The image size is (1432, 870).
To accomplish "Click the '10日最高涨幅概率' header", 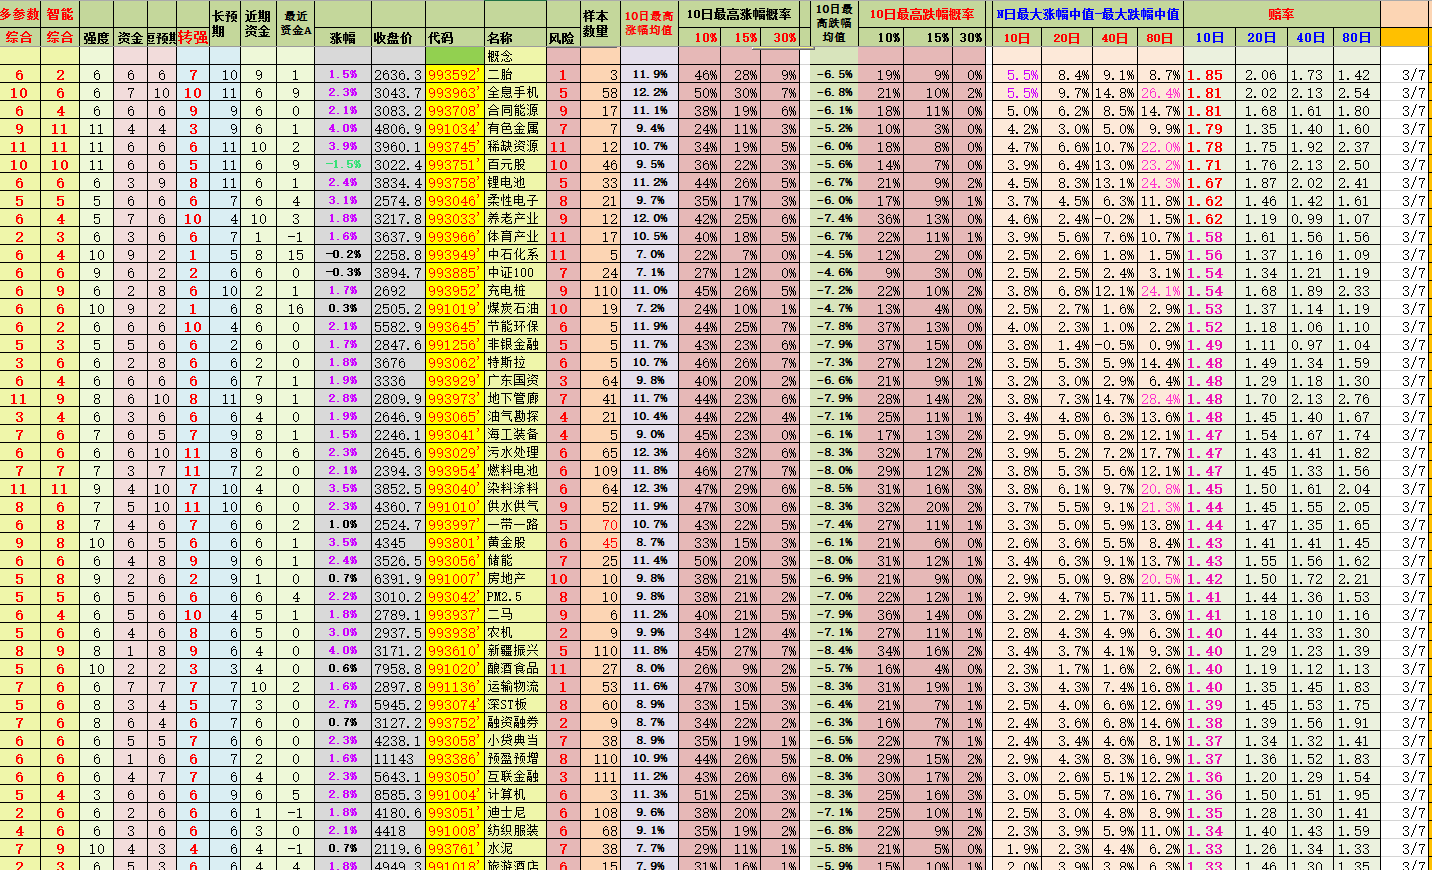I will point(739,15).
